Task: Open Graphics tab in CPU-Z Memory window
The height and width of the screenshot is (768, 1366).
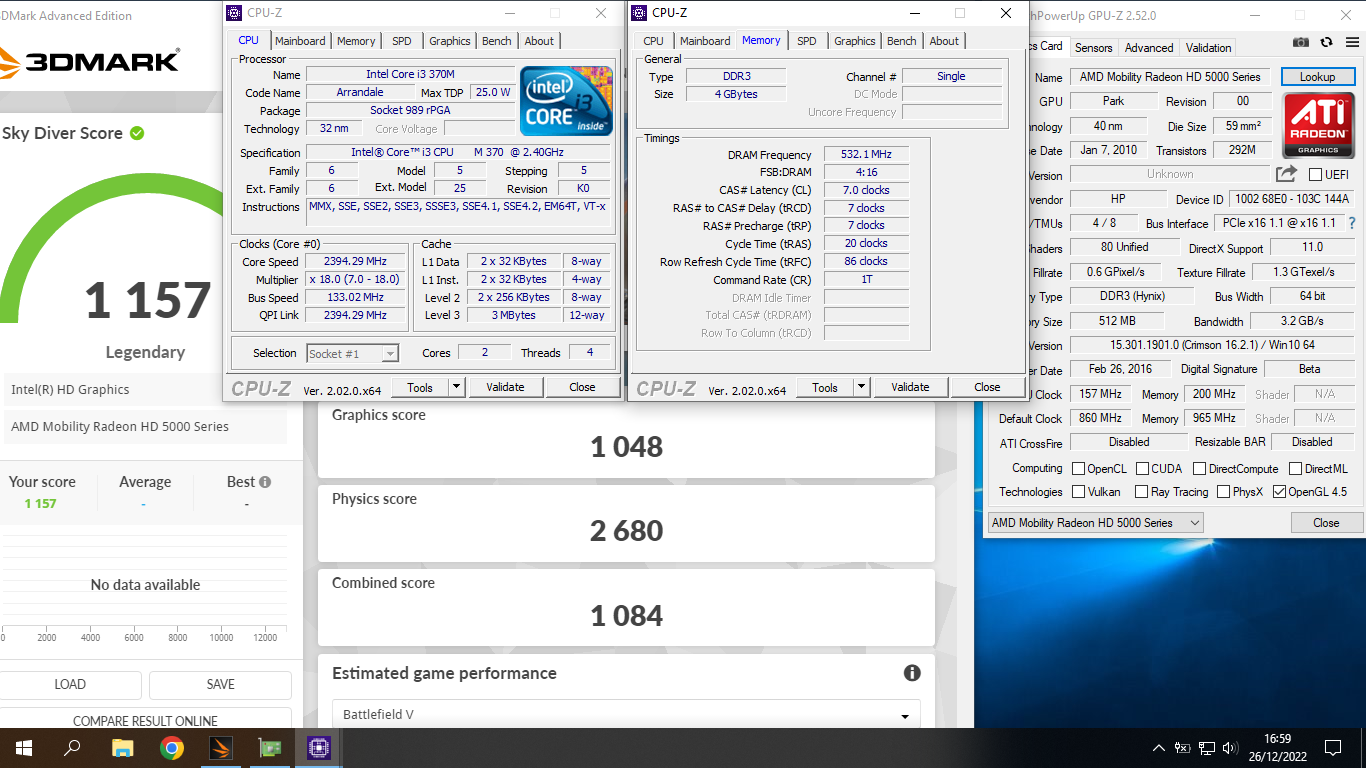Action: click(854, 41)
